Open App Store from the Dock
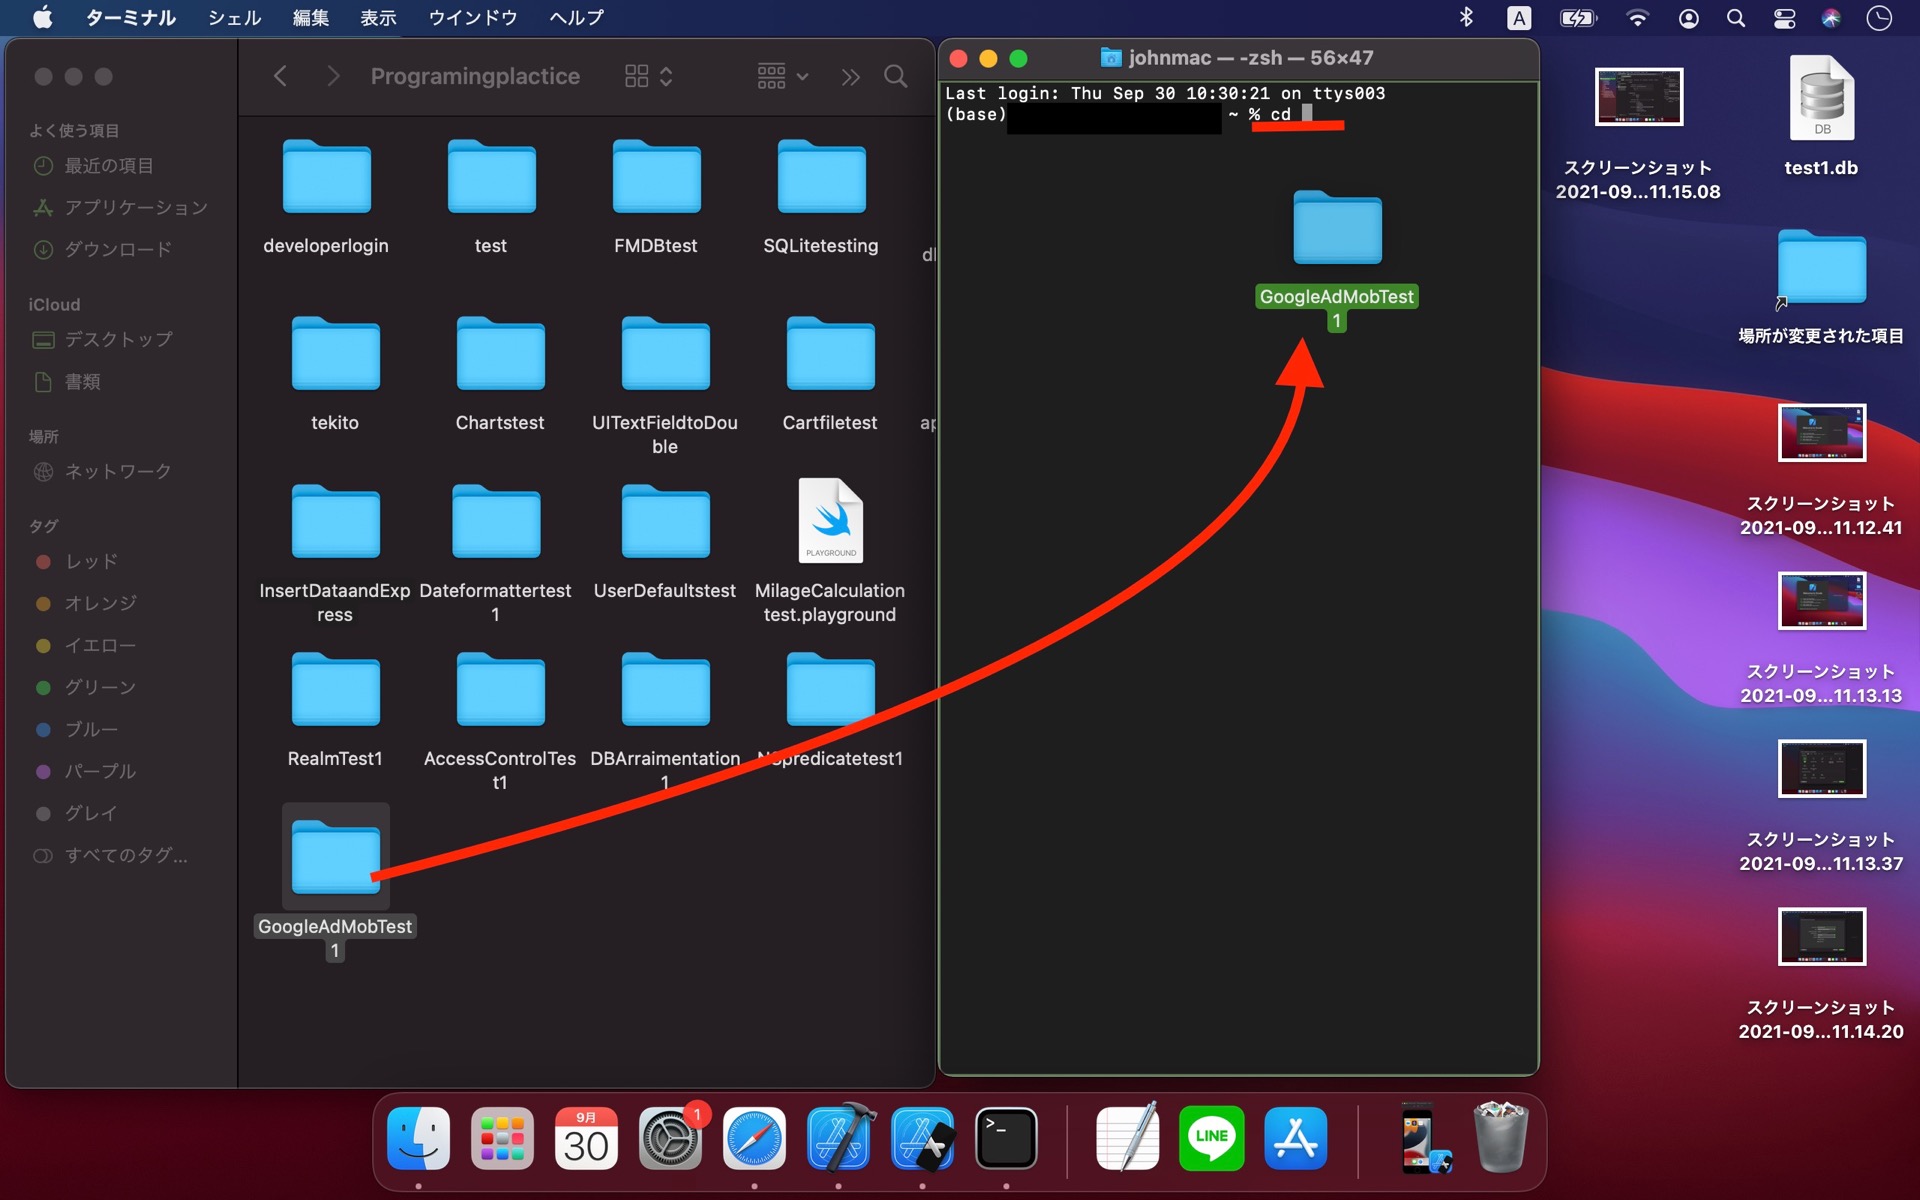 tap(1296, 1138)
